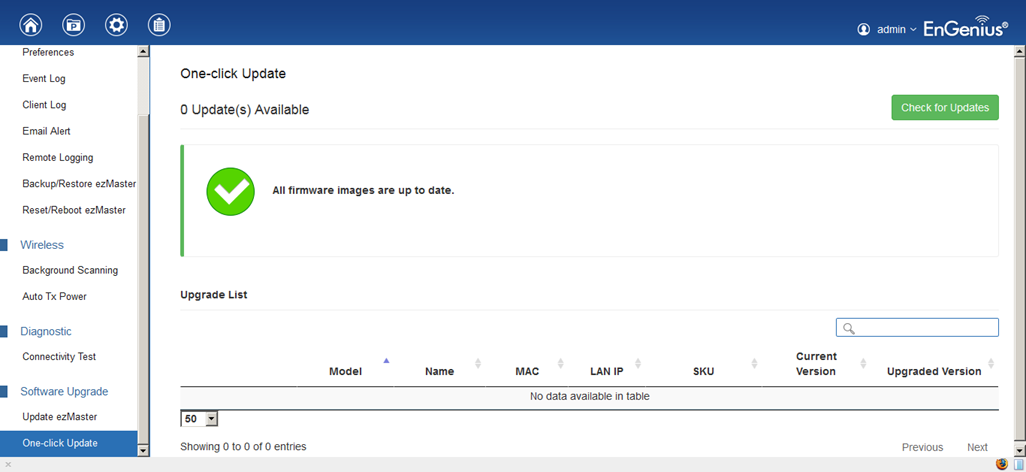Open Auto Tx Power page

[54, 296]
